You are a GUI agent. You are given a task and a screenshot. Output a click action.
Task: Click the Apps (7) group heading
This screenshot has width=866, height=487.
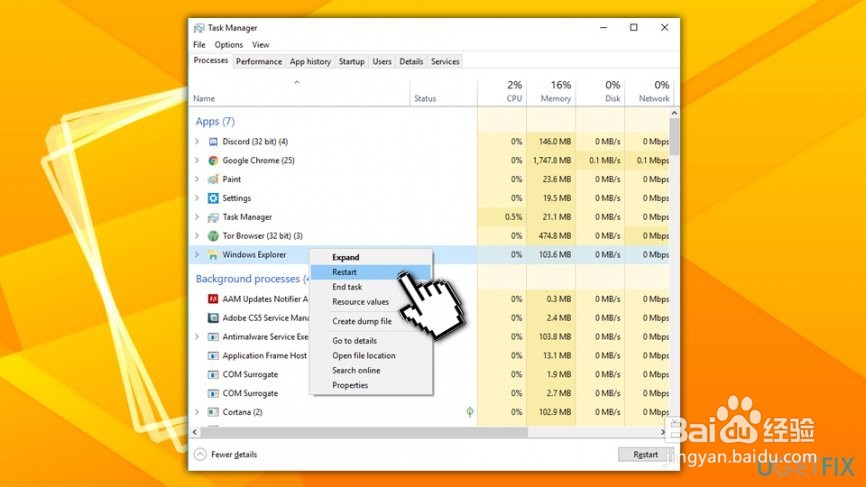(215, 121)
